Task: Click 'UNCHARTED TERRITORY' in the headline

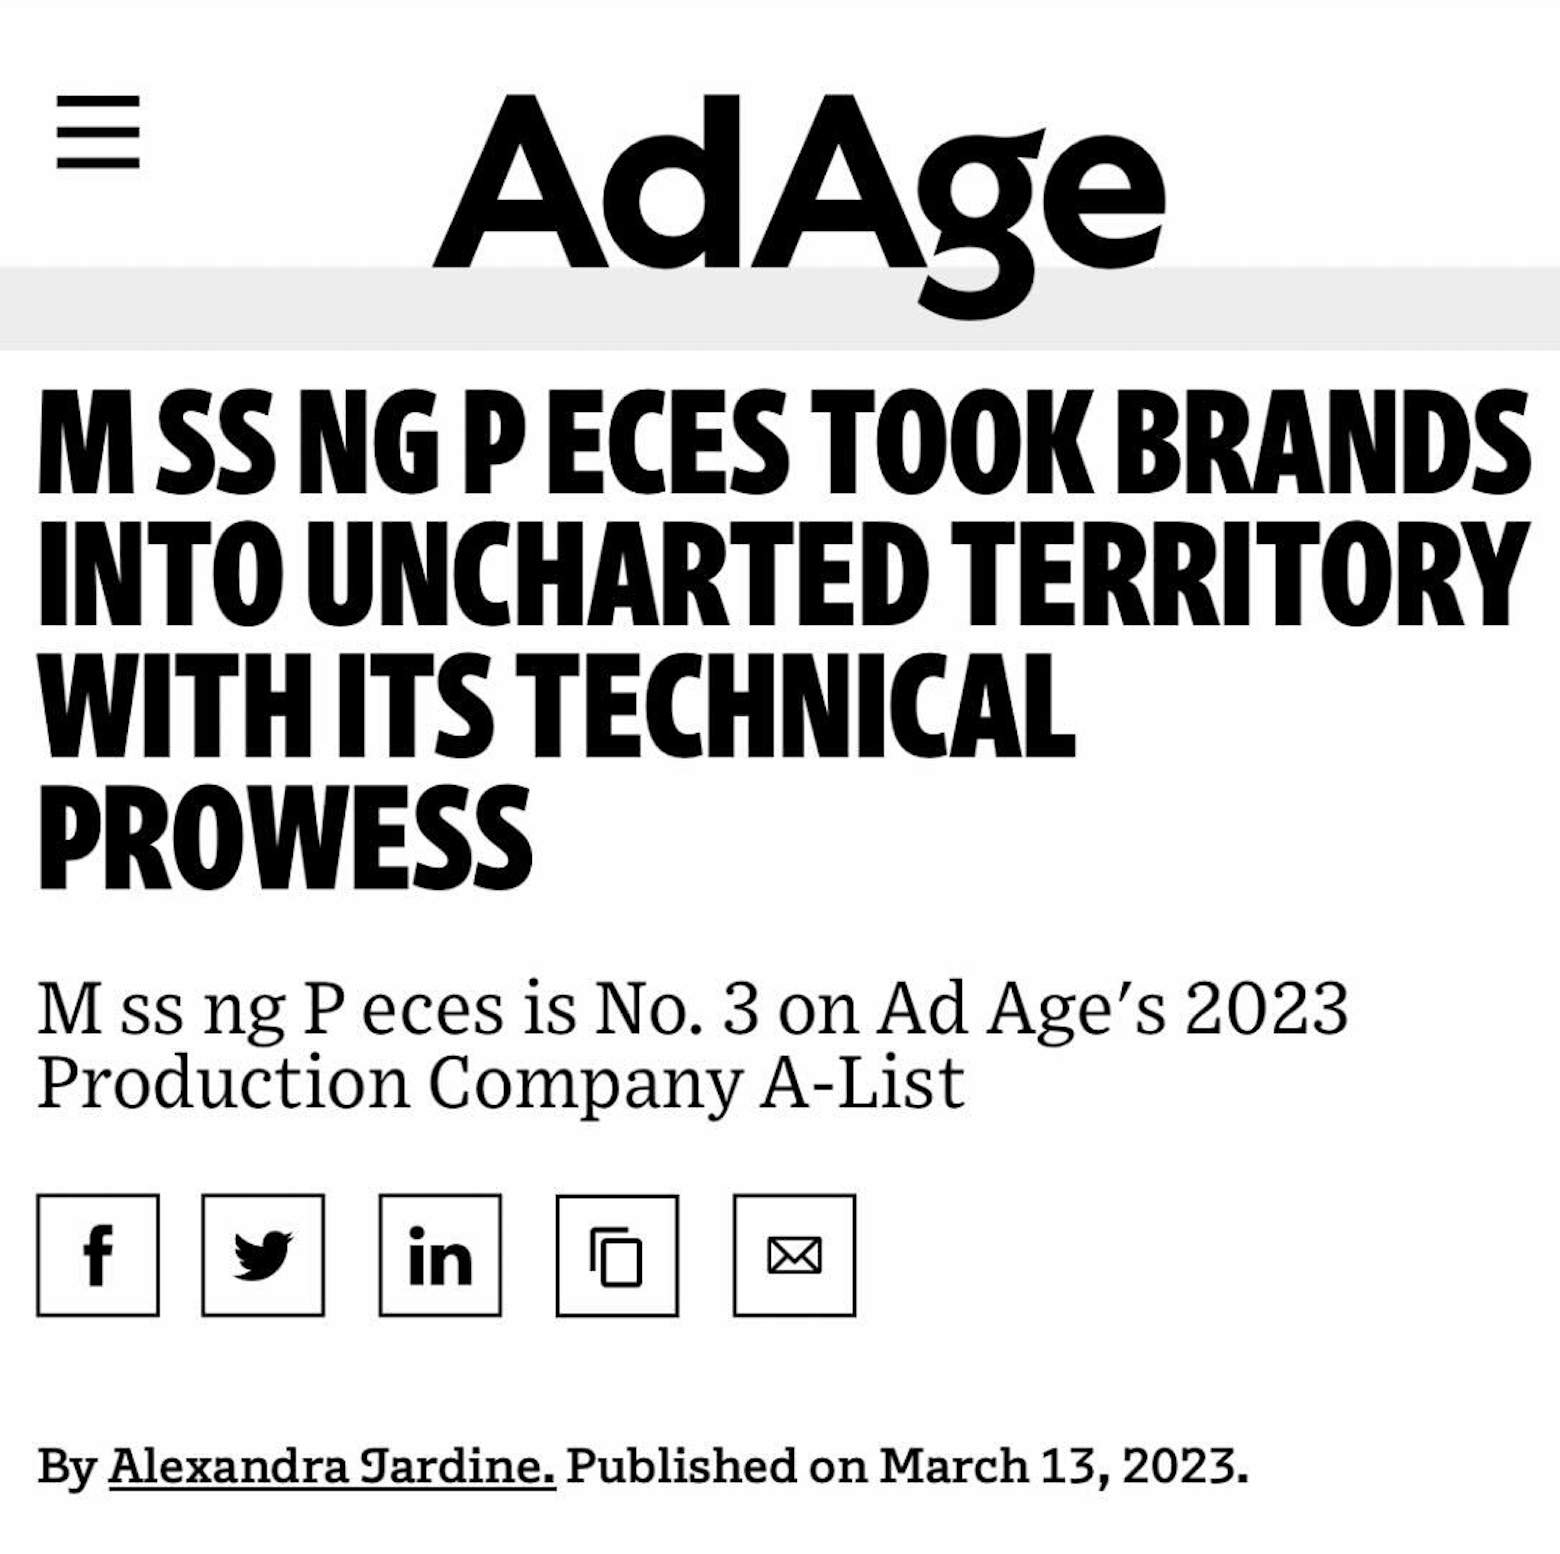Action: tap(920, 573)
